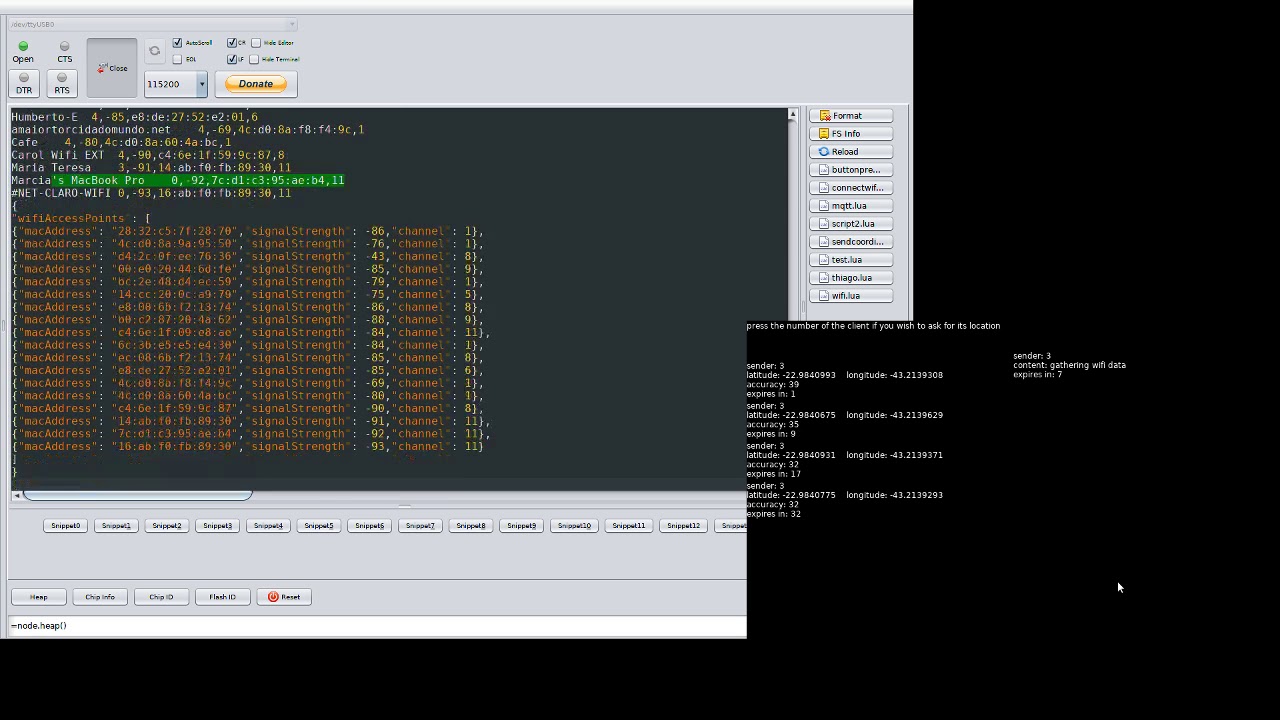This screenshot has width=1280, height=720.
Task: Click the Chip Info button
Action: [100, 597]
